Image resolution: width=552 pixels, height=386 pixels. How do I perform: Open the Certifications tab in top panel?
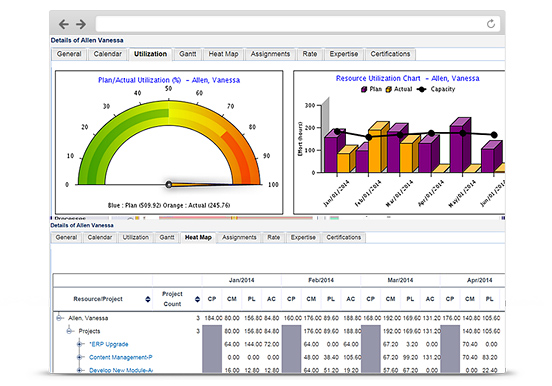click(x=390, y=54)
